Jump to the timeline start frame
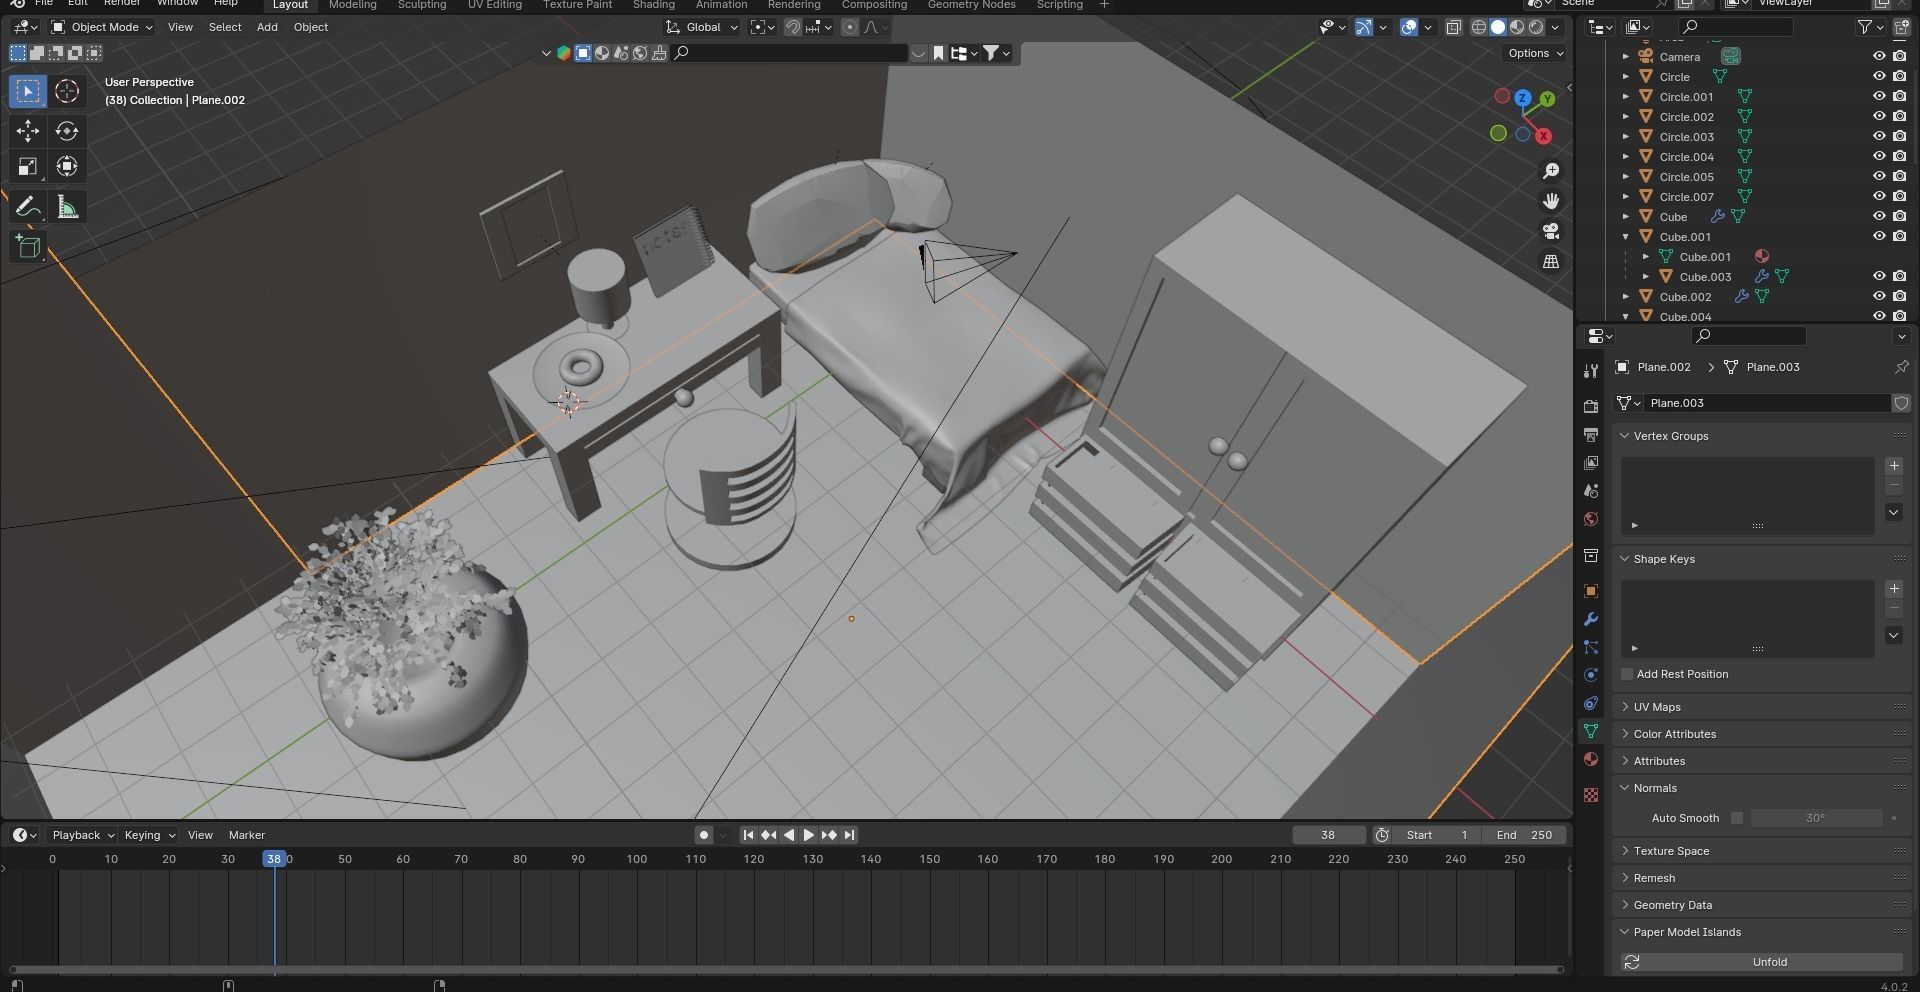The image size is (1920, 992). click(x=748, y=835)
